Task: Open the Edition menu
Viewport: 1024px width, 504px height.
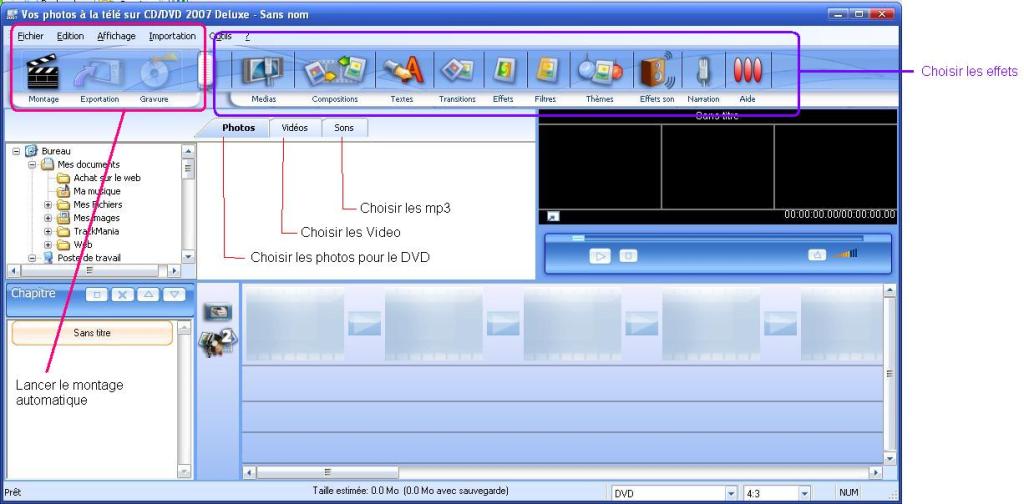Action: [x=70, y=37]
